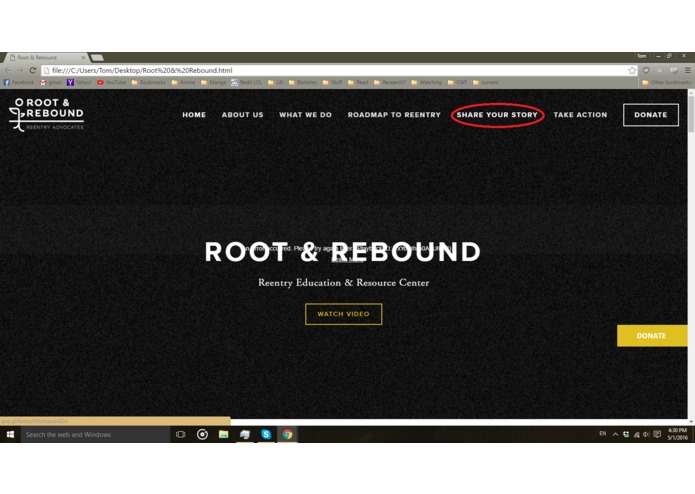This screenshot has width=695, height=494.
Task: Click the Windows search box
Action: coord(95,435)
